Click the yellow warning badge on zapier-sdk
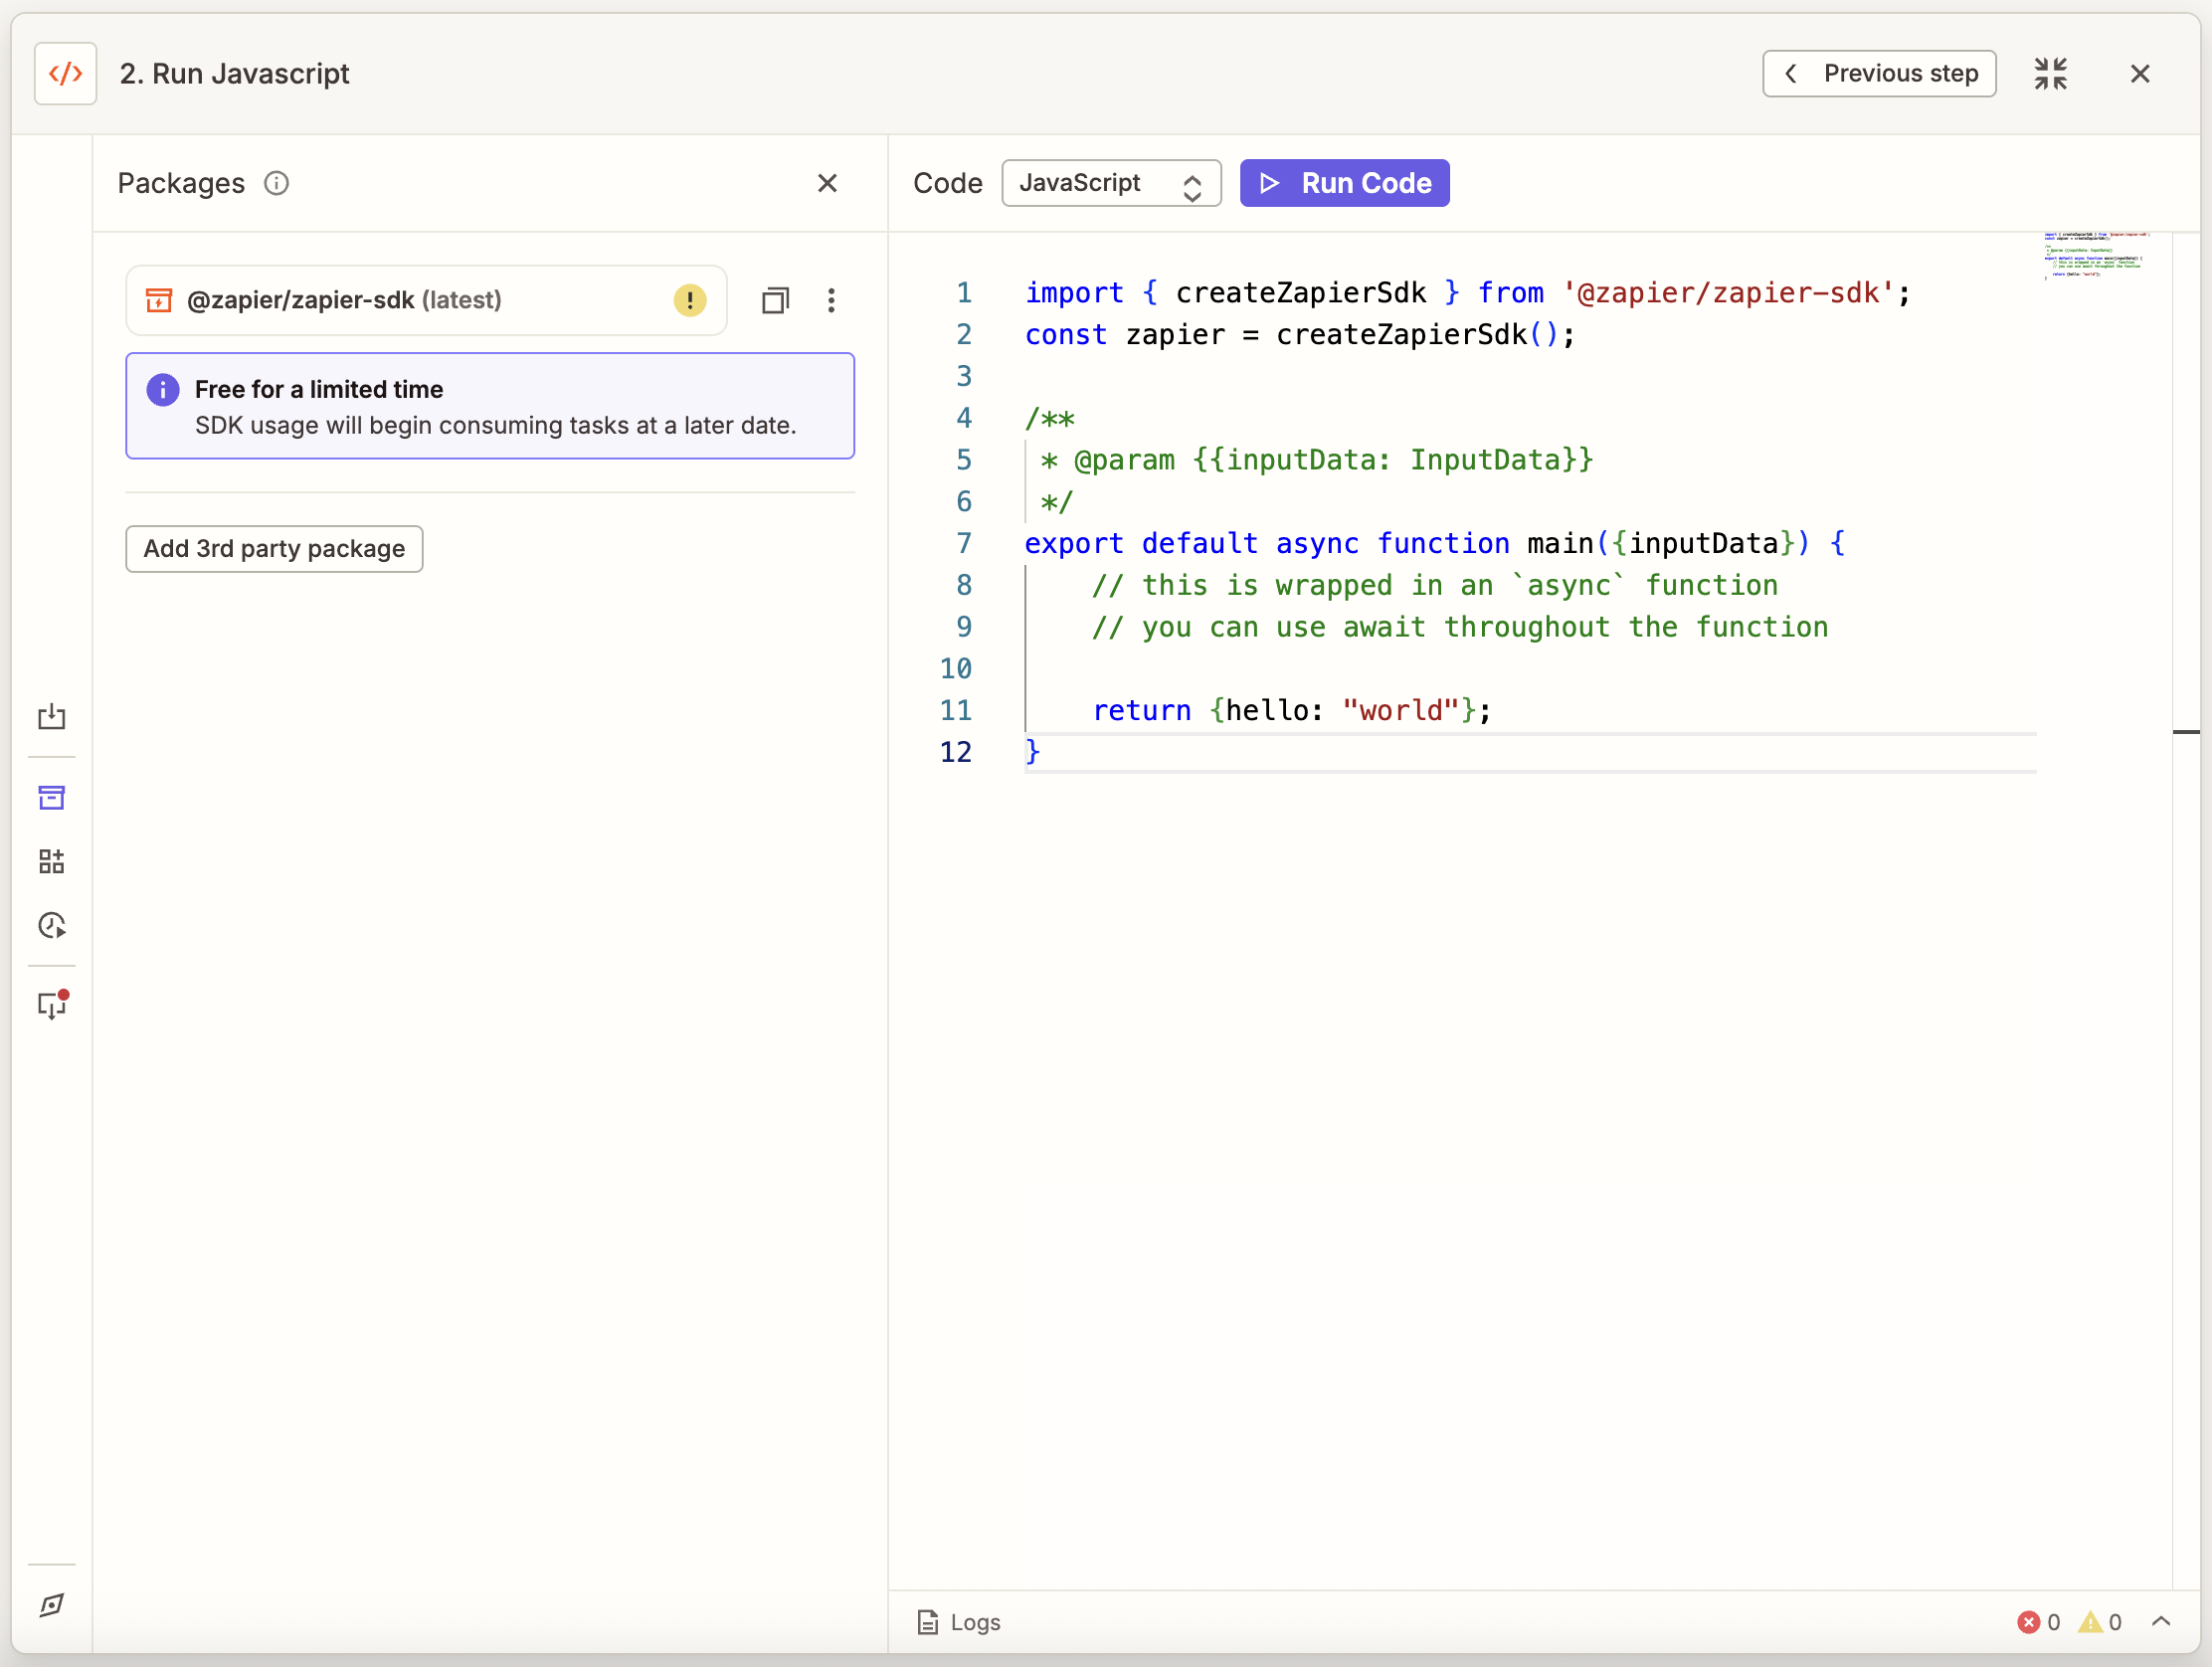 (689, 300)
